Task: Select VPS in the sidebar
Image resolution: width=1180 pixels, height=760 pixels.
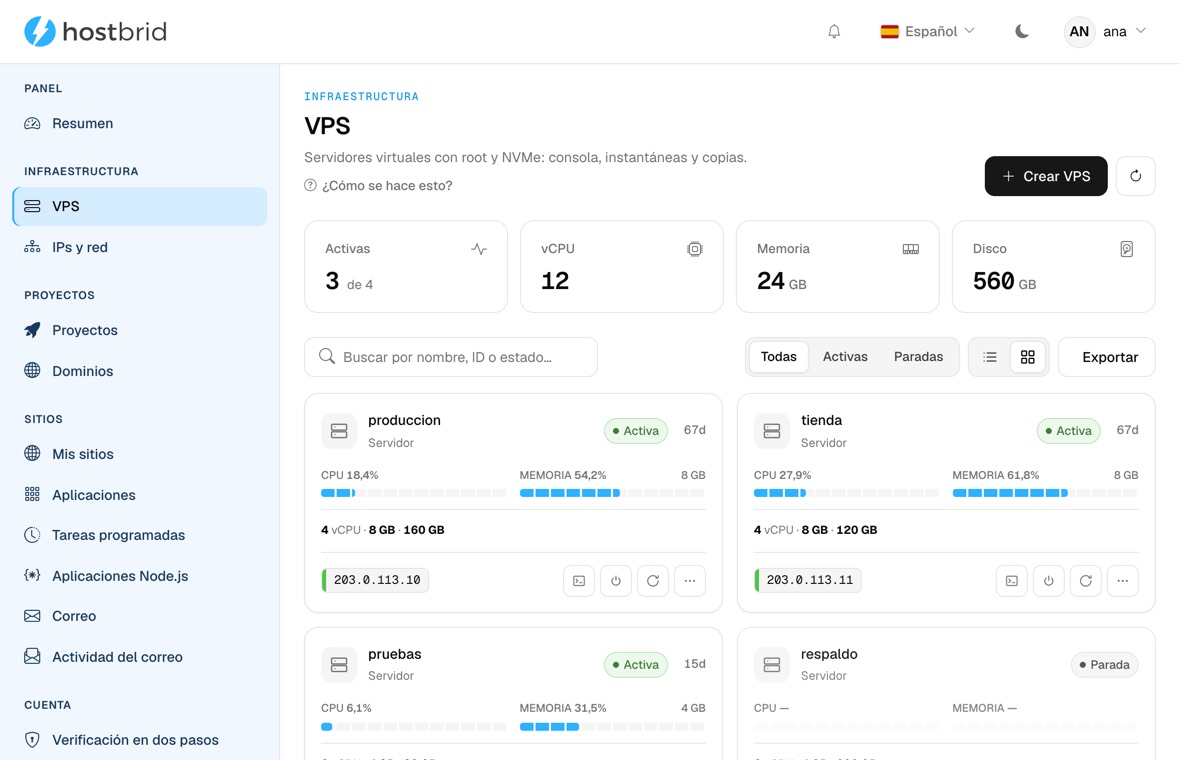Action: pyautogui.click(x=140, y=206)
